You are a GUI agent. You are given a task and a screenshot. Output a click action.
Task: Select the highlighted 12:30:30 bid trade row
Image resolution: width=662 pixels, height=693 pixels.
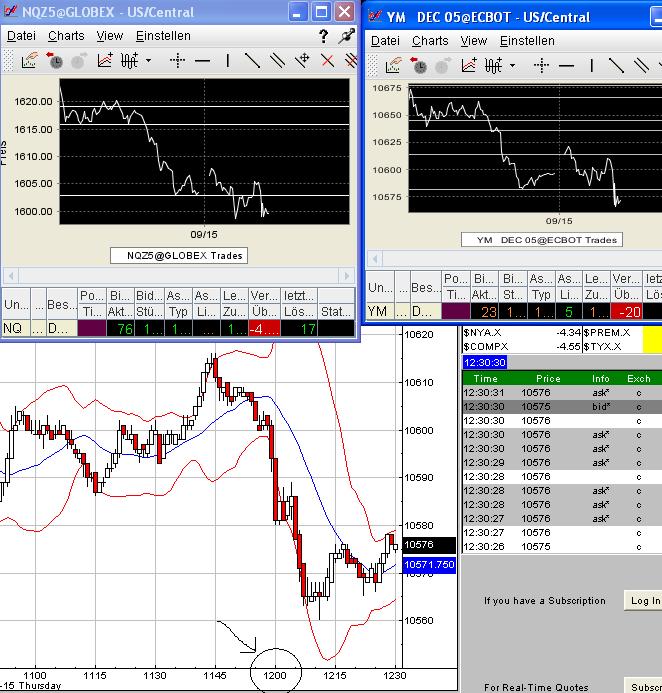point(562,407)
